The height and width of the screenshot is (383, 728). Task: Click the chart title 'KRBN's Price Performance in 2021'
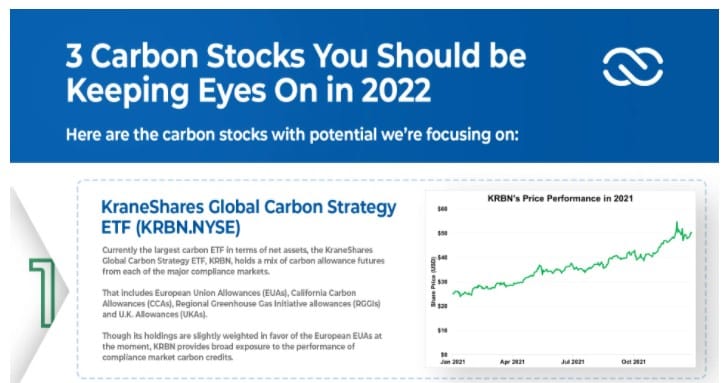pos(560,198)
